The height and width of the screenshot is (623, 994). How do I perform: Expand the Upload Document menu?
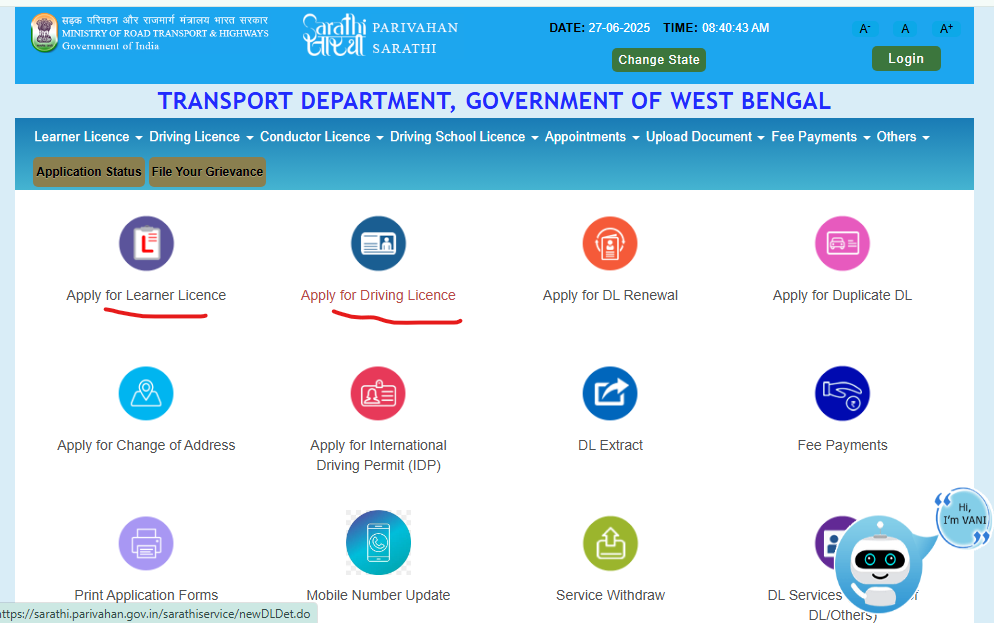[705, 137]
